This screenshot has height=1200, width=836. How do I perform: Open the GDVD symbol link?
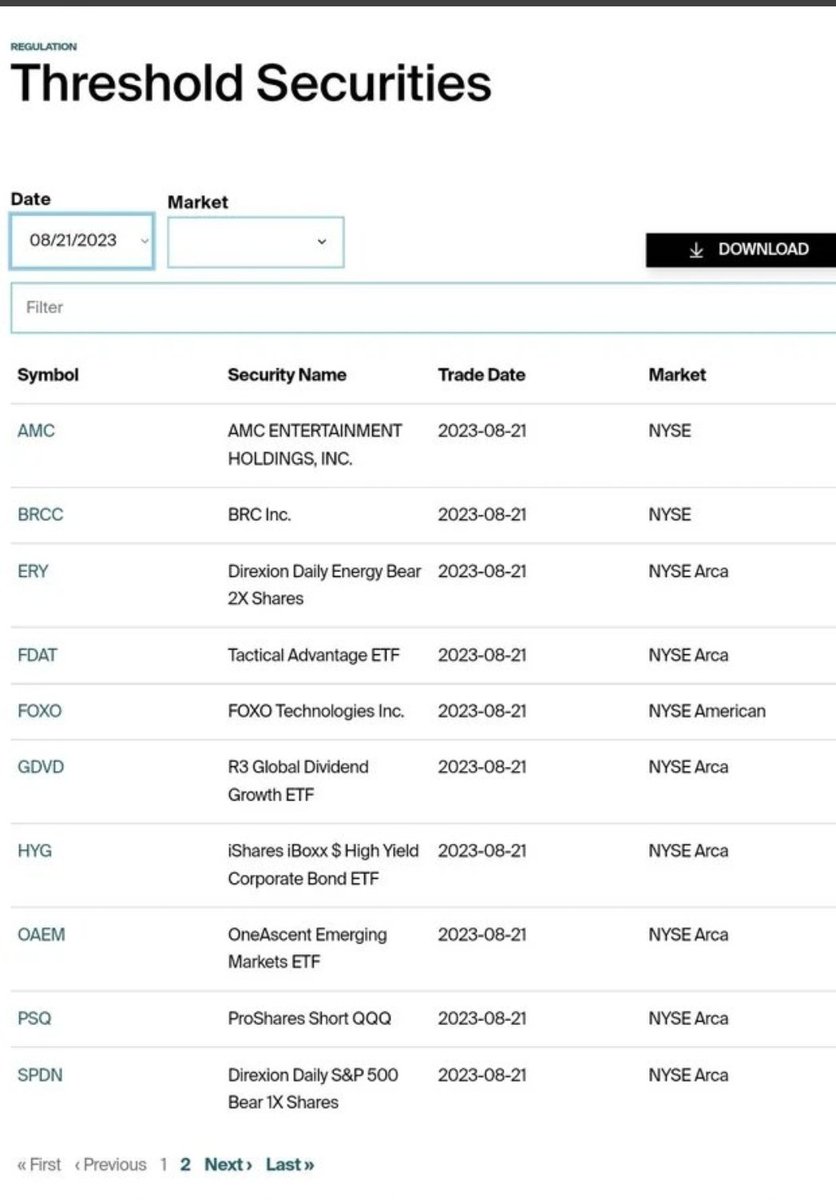point(42,767)
